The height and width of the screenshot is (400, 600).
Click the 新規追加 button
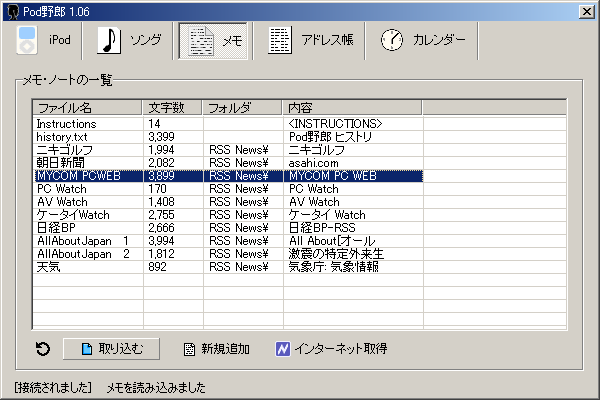217,349
